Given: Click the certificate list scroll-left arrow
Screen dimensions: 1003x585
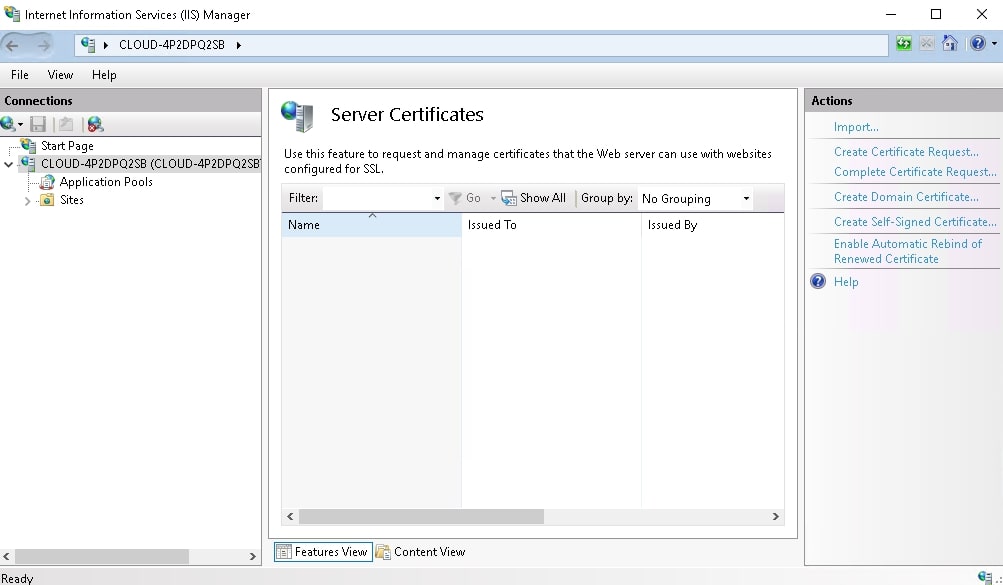Looking at the screenshot, I should coord(290,517).
